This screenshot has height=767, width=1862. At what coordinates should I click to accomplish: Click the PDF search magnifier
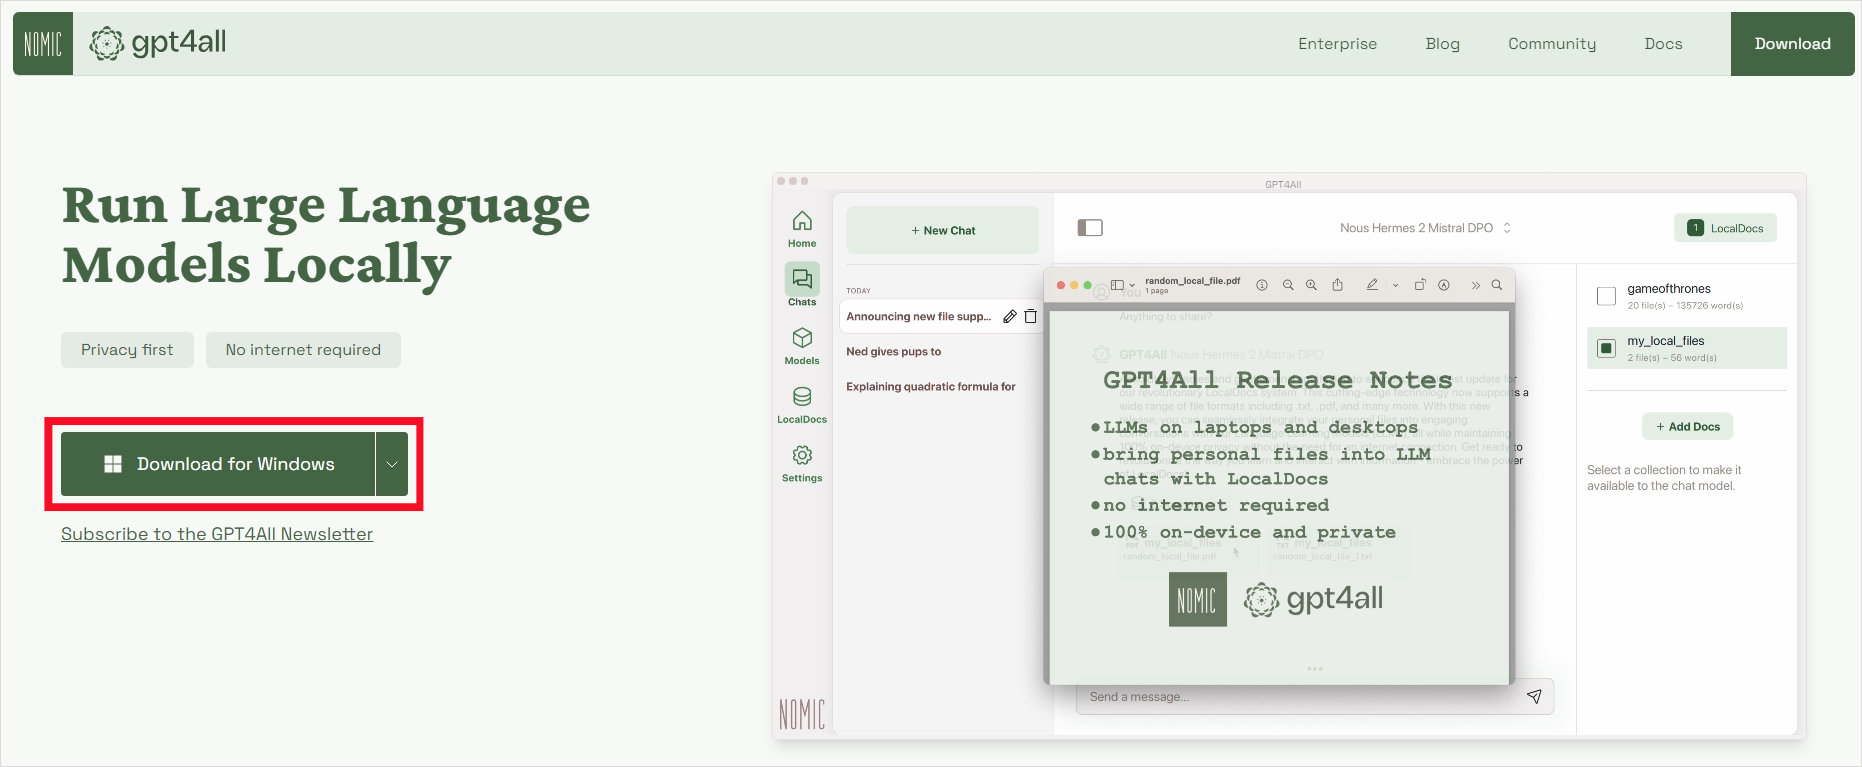click(x=1497, y=285)
